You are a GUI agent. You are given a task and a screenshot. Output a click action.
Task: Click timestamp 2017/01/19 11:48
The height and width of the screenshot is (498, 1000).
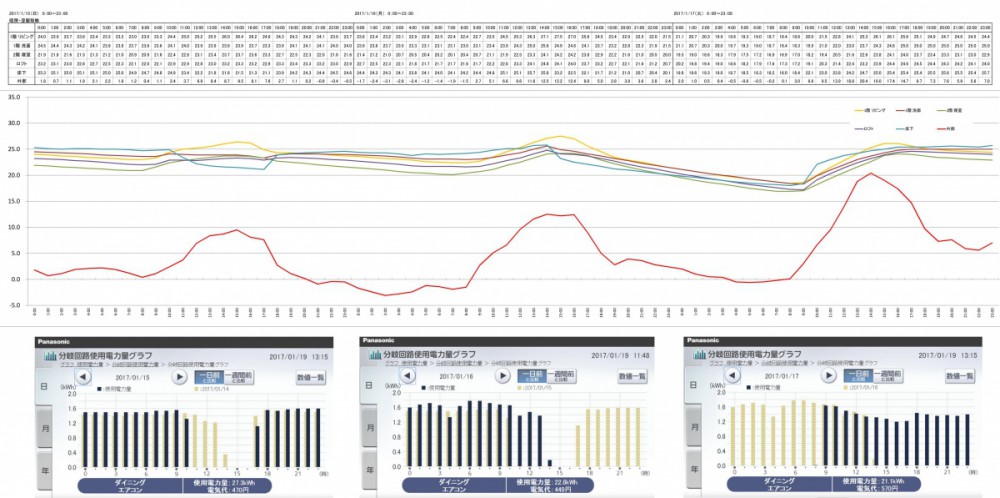pyautogui.click(x=620, y=355)
